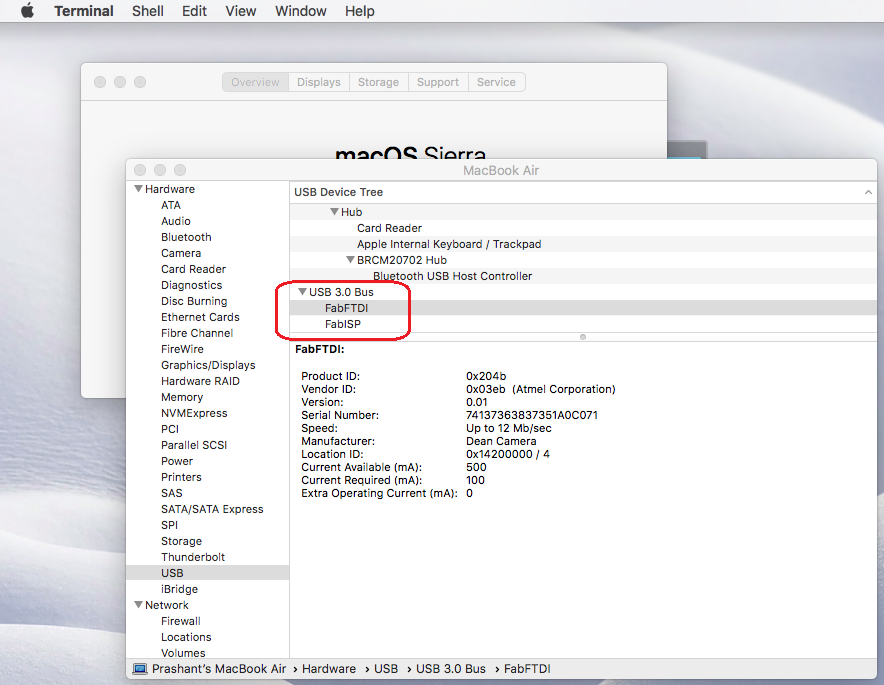Viewport: 884px width, 685px height.
Task: Select Thunderbolt in the sidebar list
Action: point(193,557)
